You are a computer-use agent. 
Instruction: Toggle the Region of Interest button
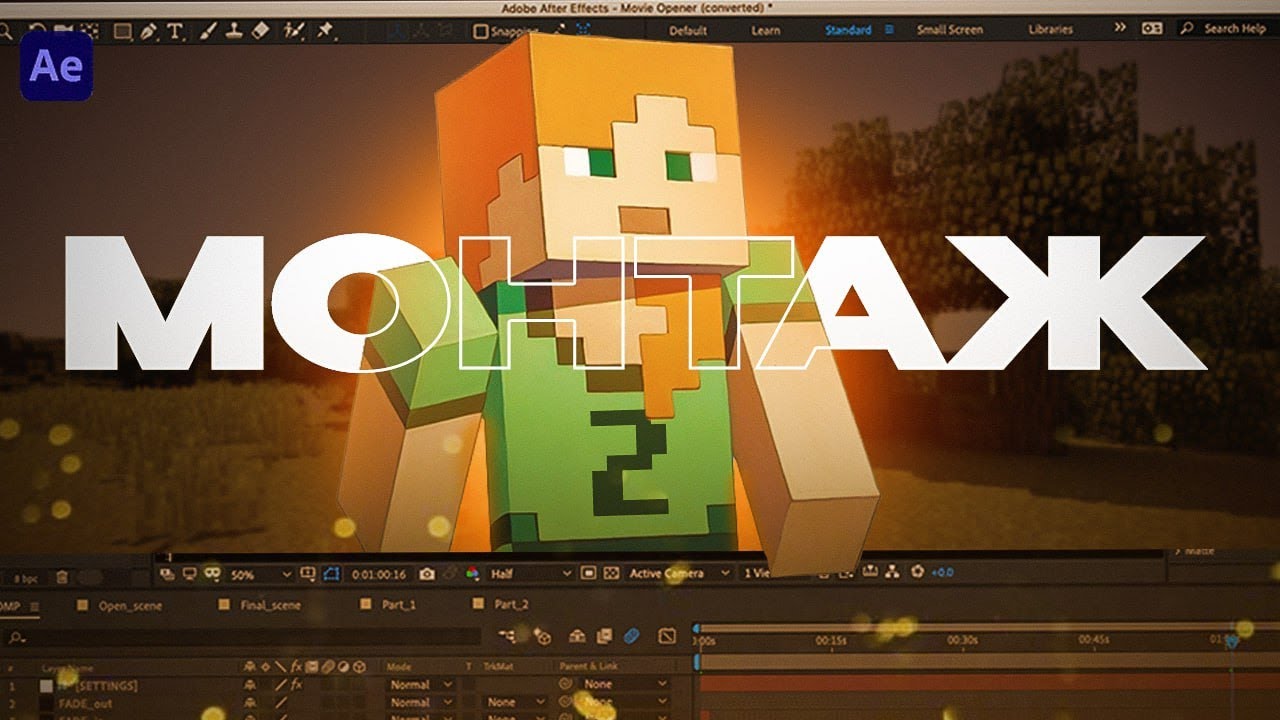pyautogui.click(x=588, y=573)
